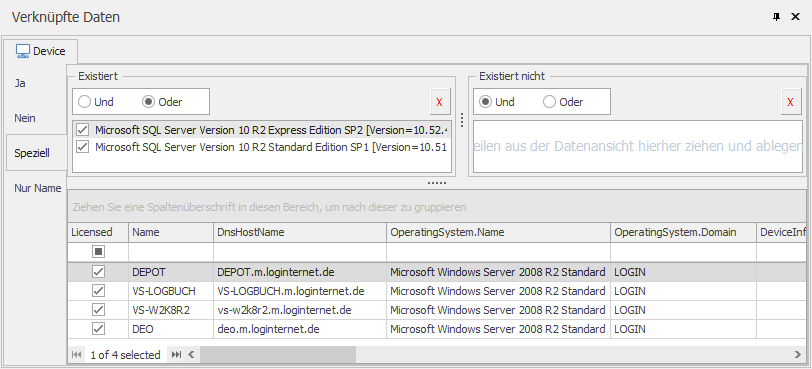Select Oder in Existiert nicht group
The height and width of the screenshot is (369, 812).
563,102
